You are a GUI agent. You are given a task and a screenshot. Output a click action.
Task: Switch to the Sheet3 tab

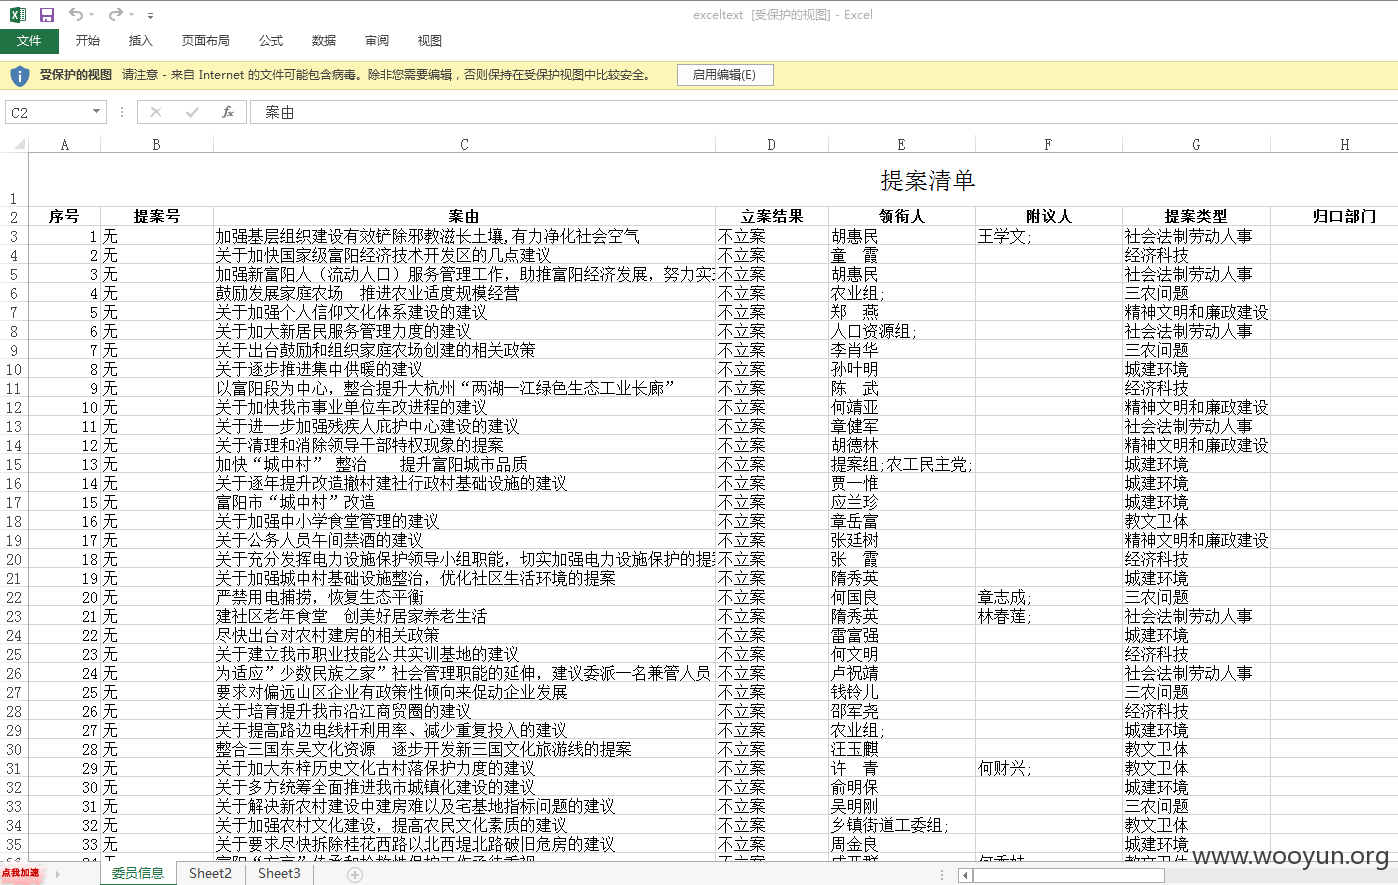click(279, 873)
